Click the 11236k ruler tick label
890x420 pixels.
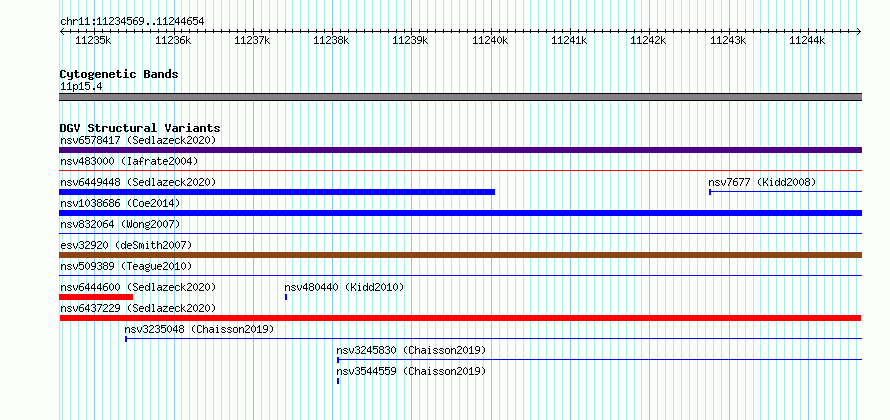173,41
